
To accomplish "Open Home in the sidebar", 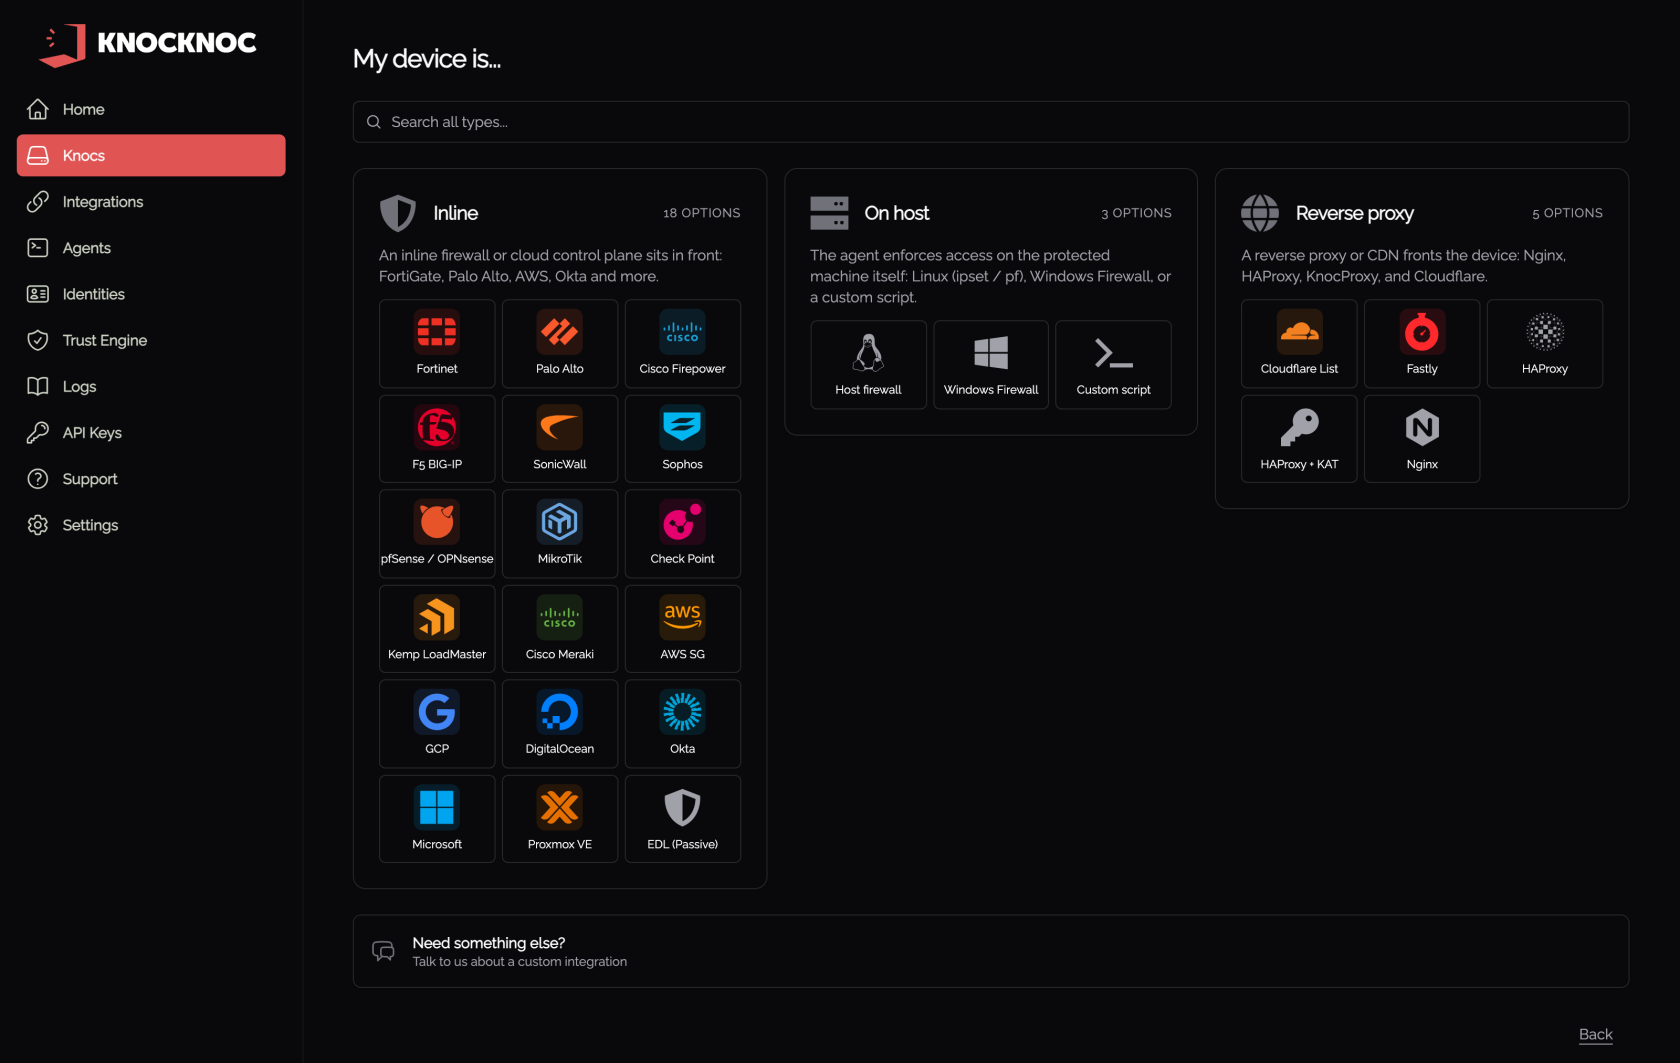I will point(151,109).
